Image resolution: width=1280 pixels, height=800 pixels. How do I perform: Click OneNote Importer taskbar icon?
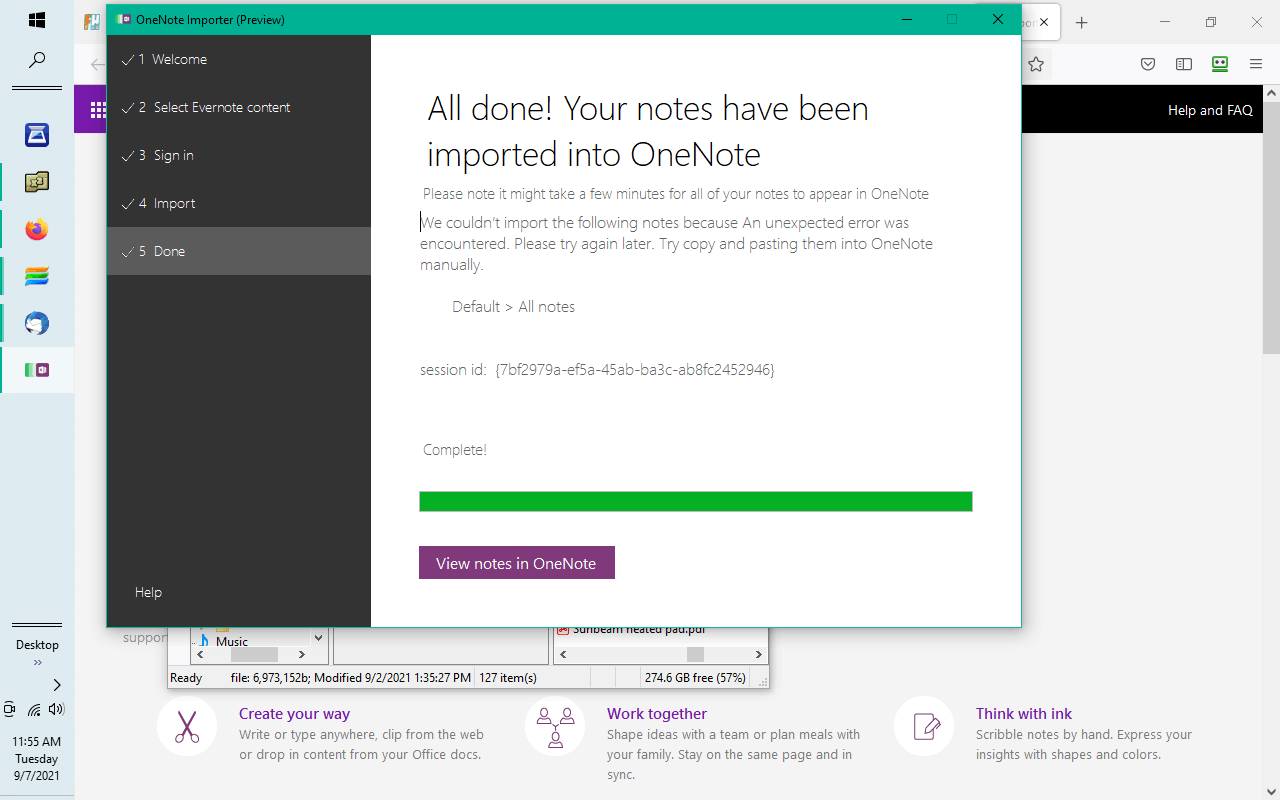(37, 370)
